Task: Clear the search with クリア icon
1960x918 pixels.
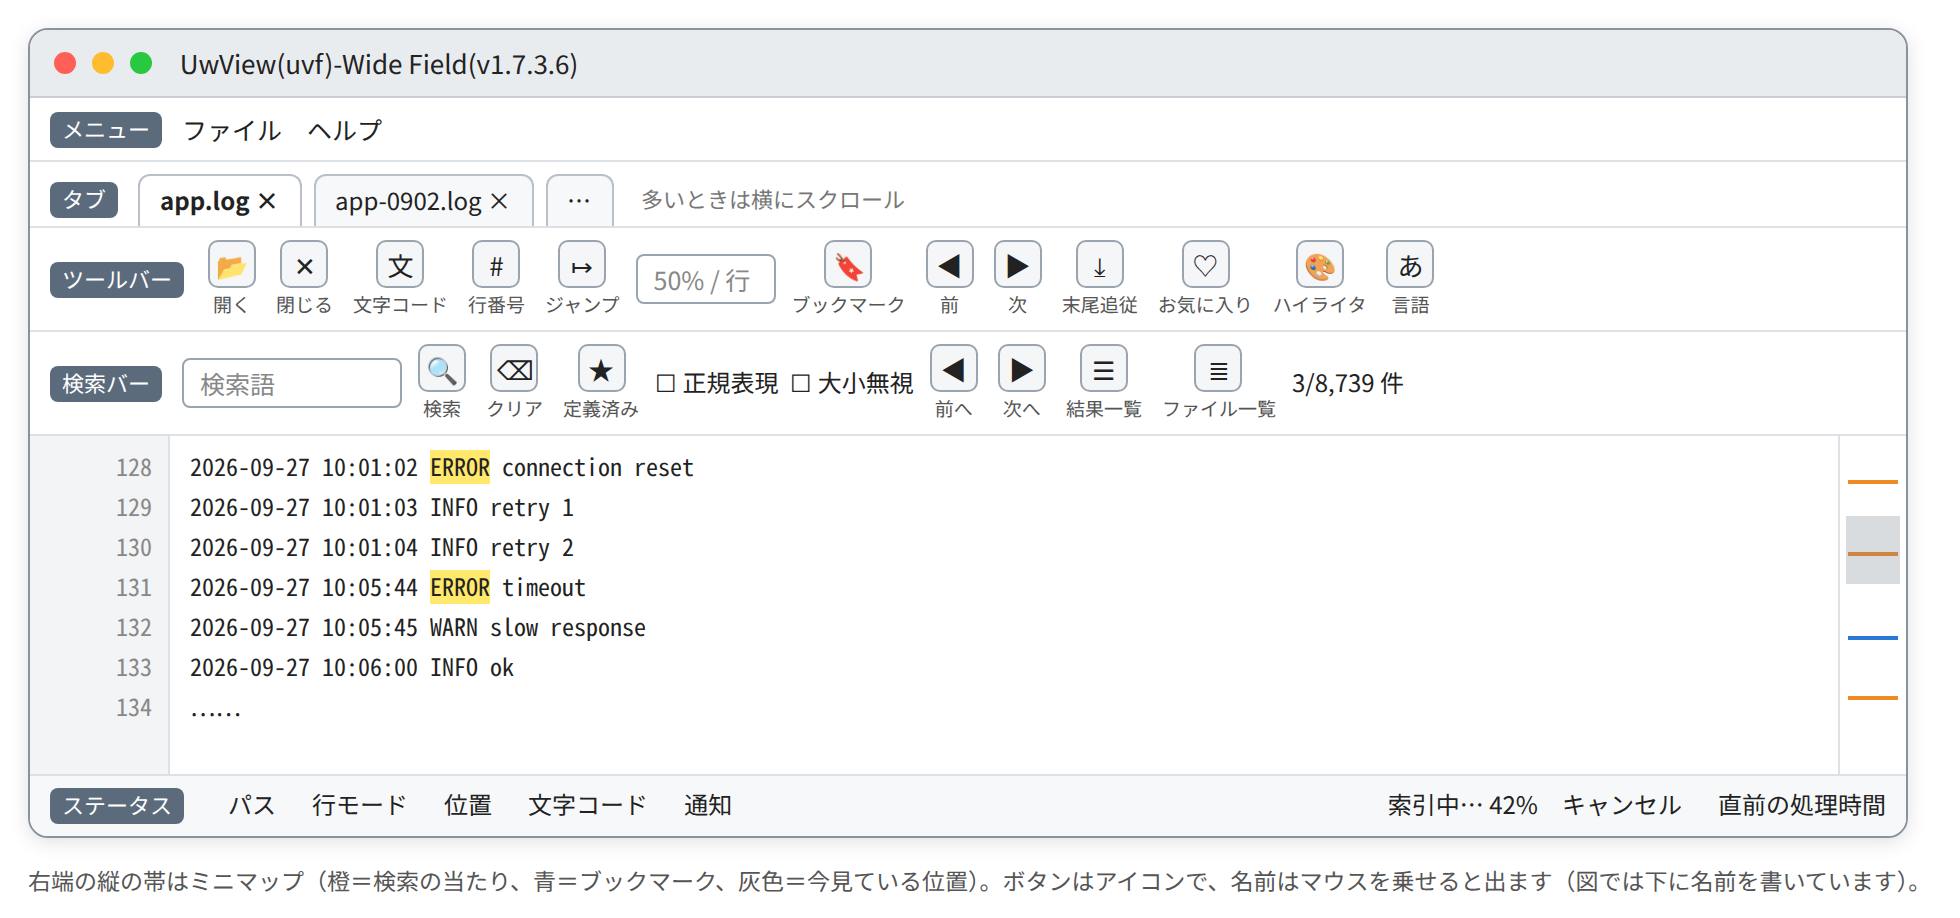Action: click(x=513, y=369)
